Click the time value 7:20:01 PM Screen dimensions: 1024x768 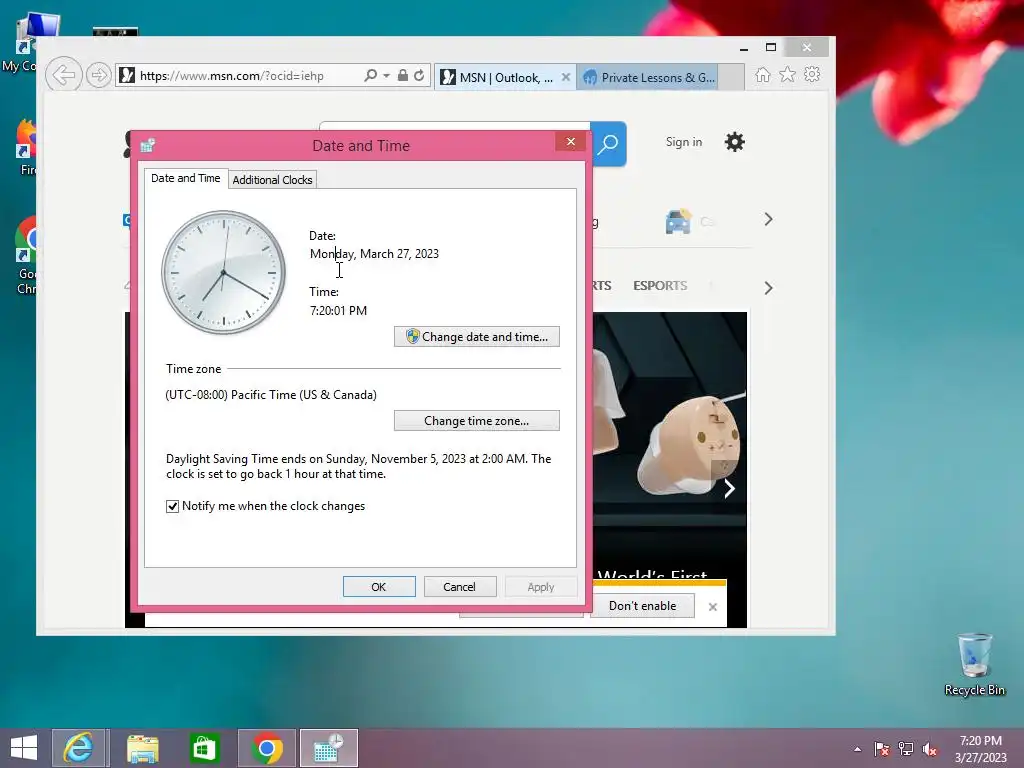[338, 310]
